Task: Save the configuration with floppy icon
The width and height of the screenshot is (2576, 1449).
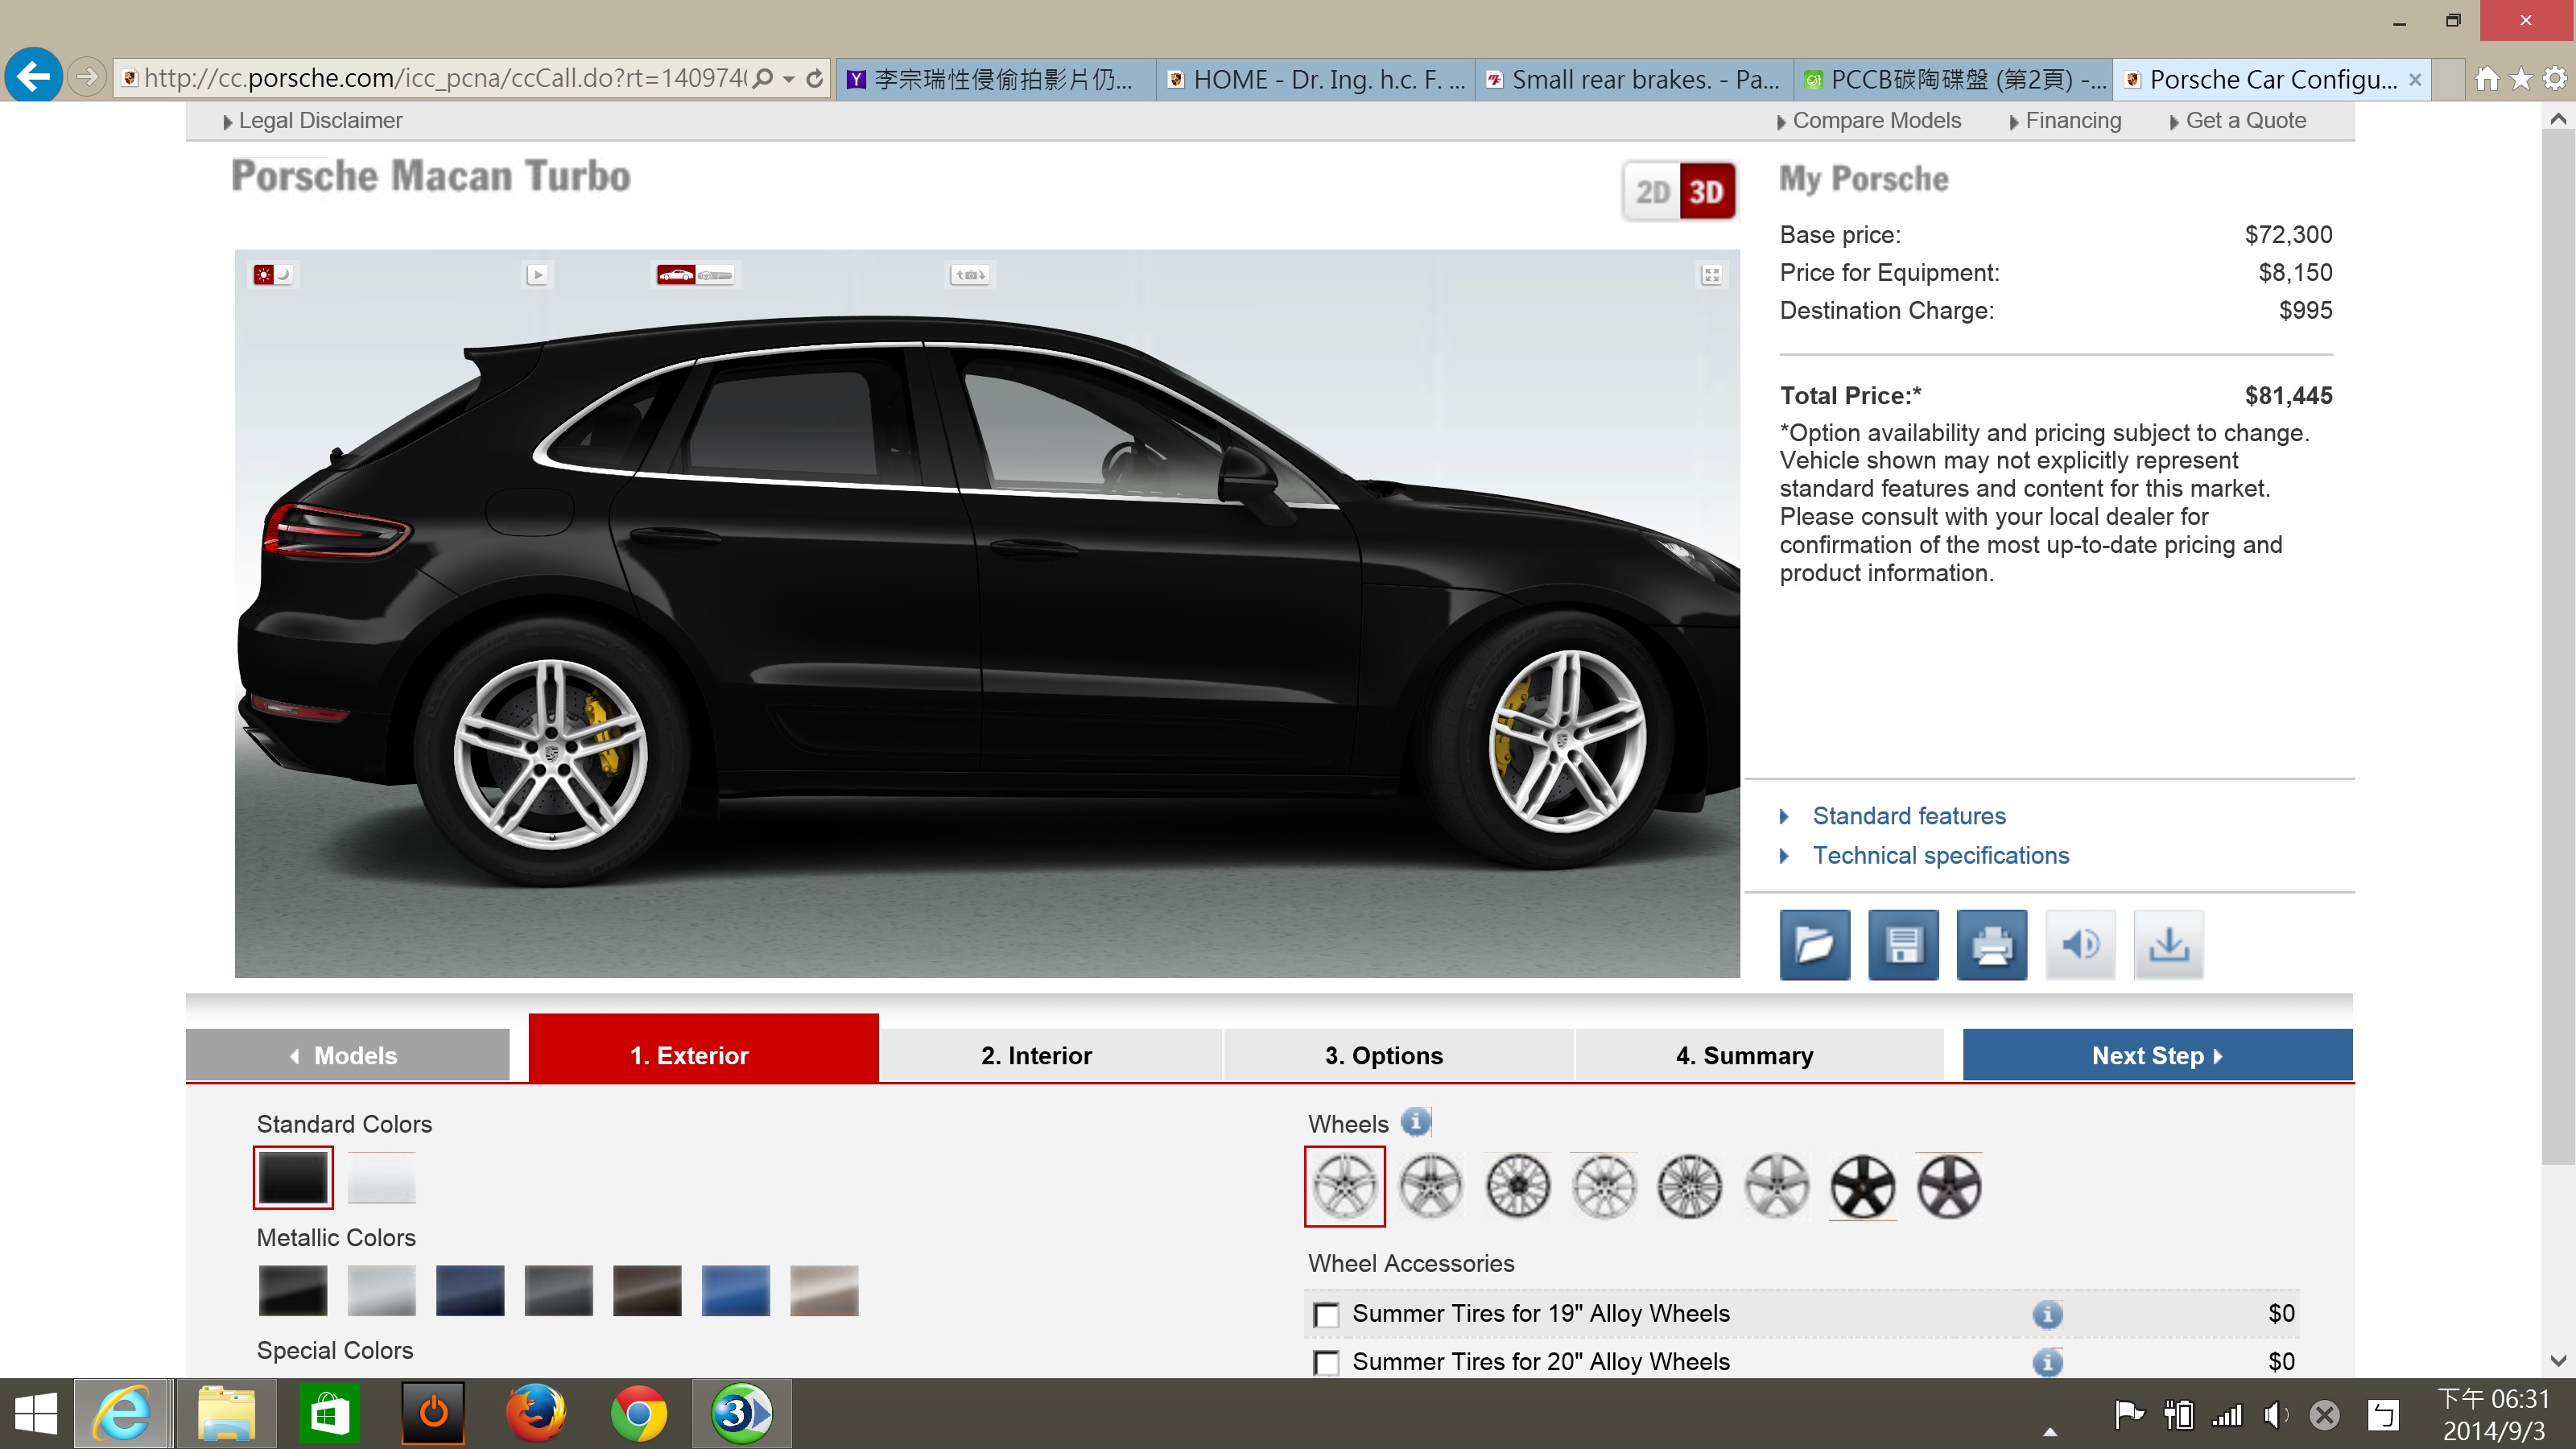Action: pos(1903,944)
